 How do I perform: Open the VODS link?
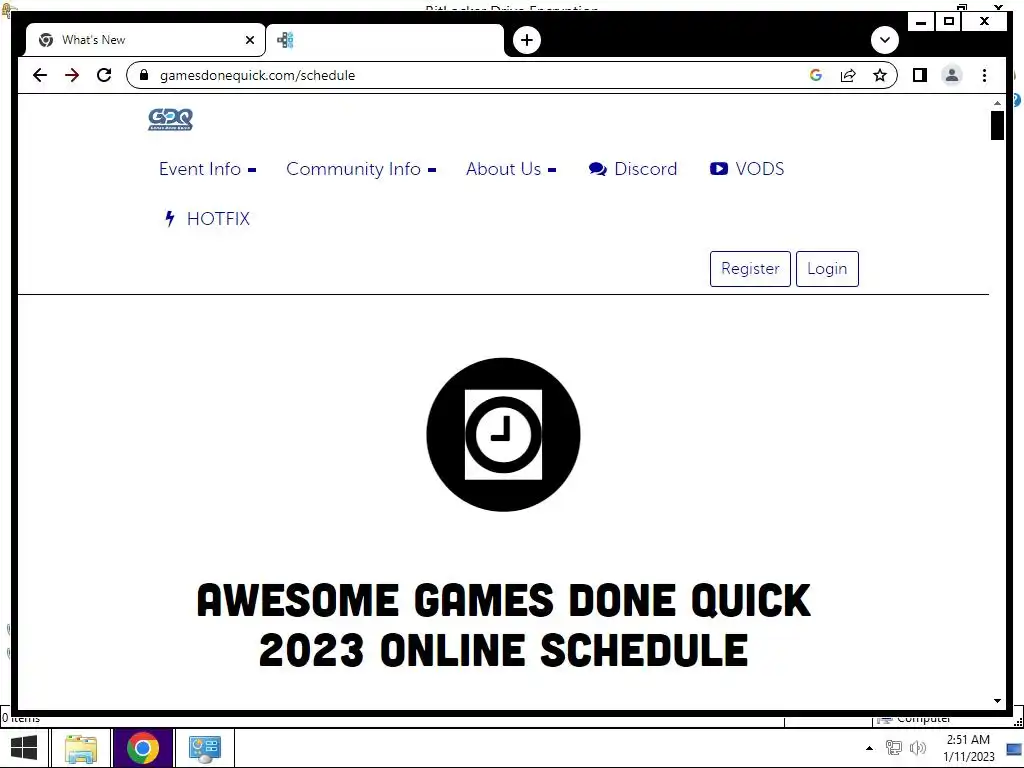coord(746,169)
